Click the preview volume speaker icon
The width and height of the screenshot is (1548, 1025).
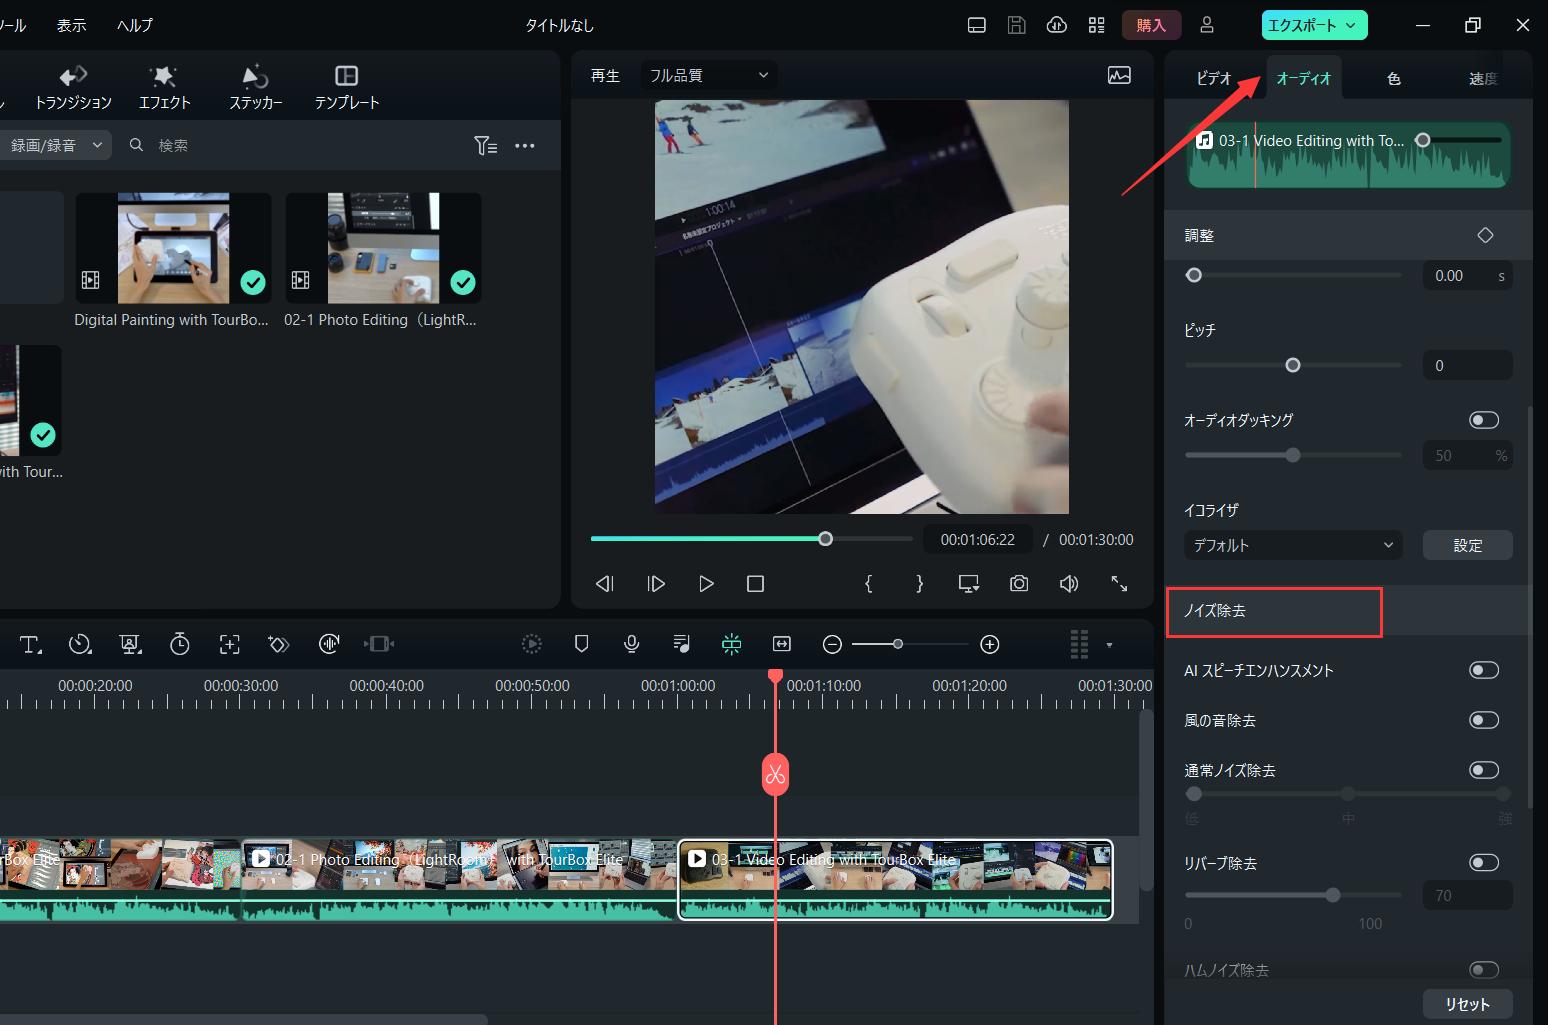(1068, 583)
